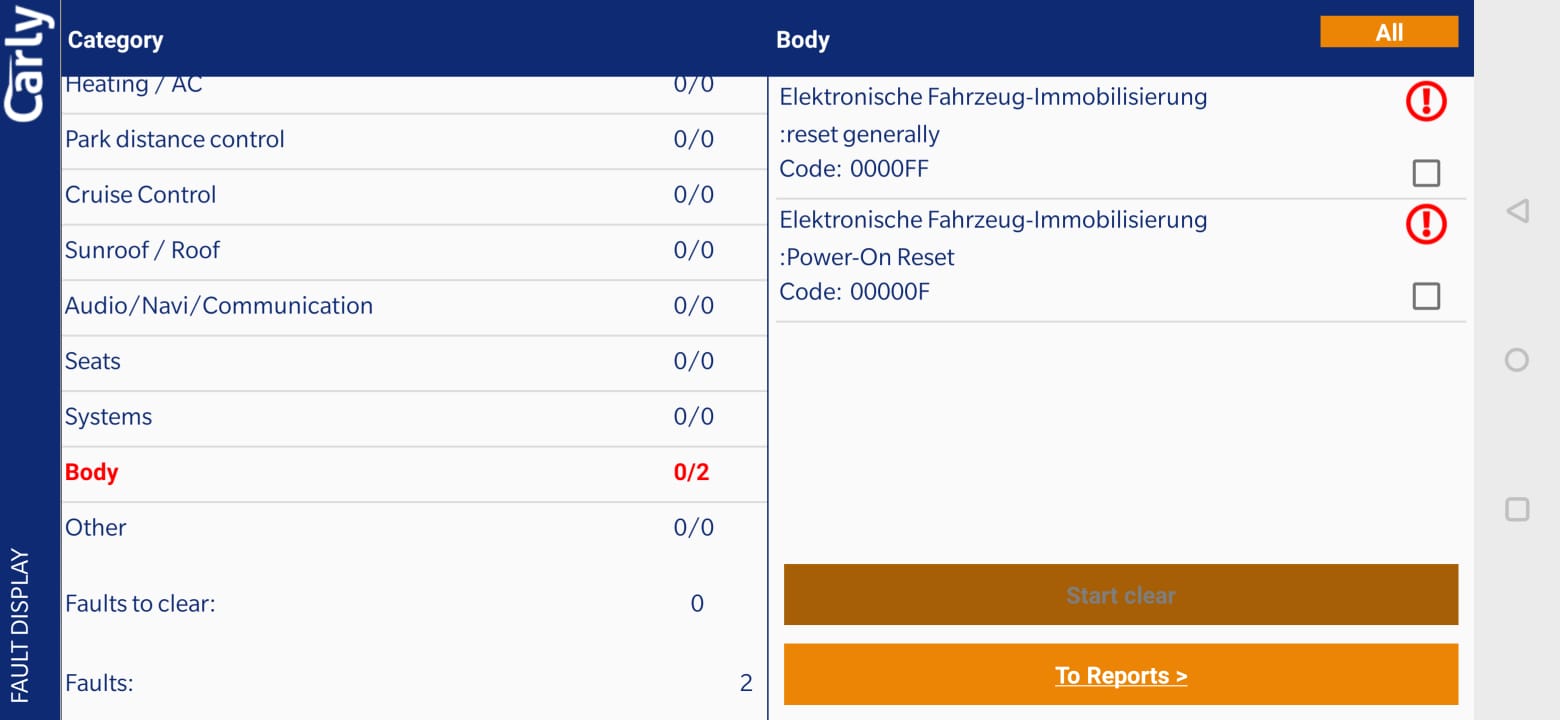Select the Body category row
Screen dimensions: 1560x720
tap(414, 473)
